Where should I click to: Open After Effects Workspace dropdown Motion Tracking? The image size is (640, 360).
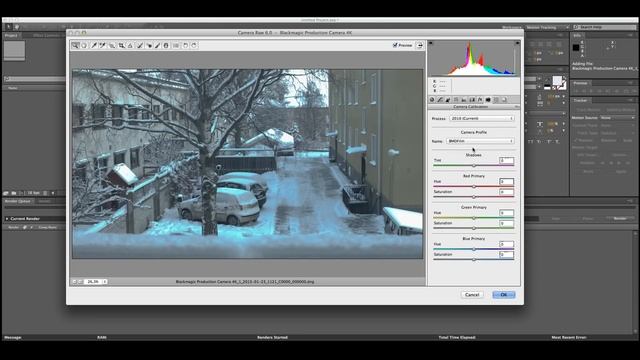[x=547, y=27]
